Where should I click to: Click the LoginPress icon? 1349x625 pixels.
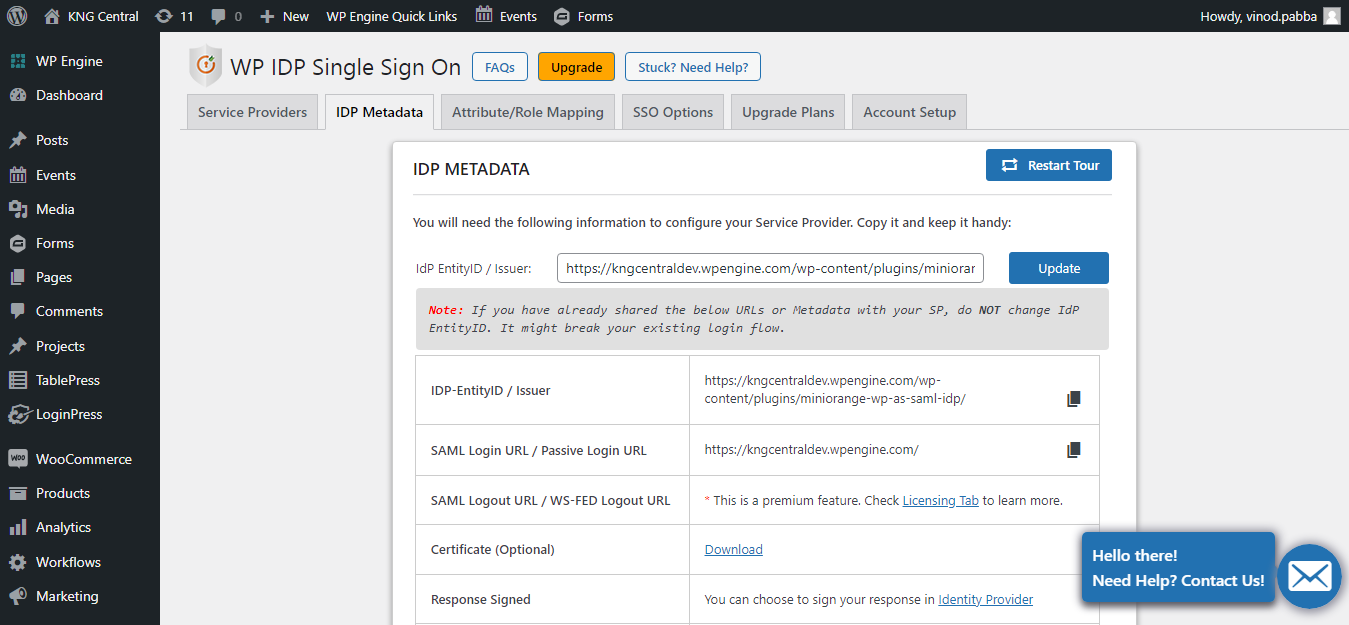point(18,414)
